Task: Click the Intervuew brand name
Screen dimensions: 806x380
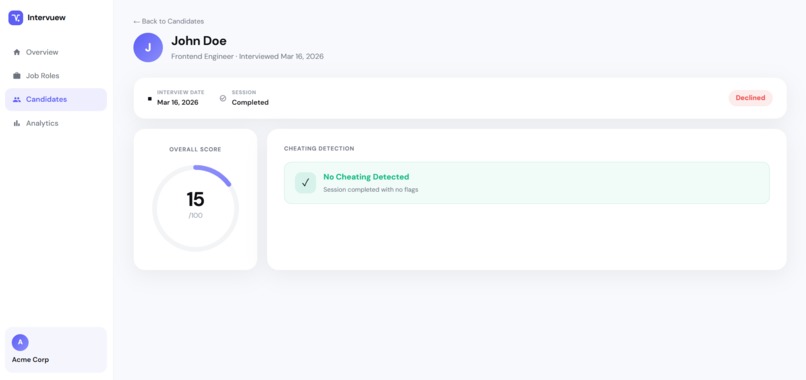Action: [47, 18]
